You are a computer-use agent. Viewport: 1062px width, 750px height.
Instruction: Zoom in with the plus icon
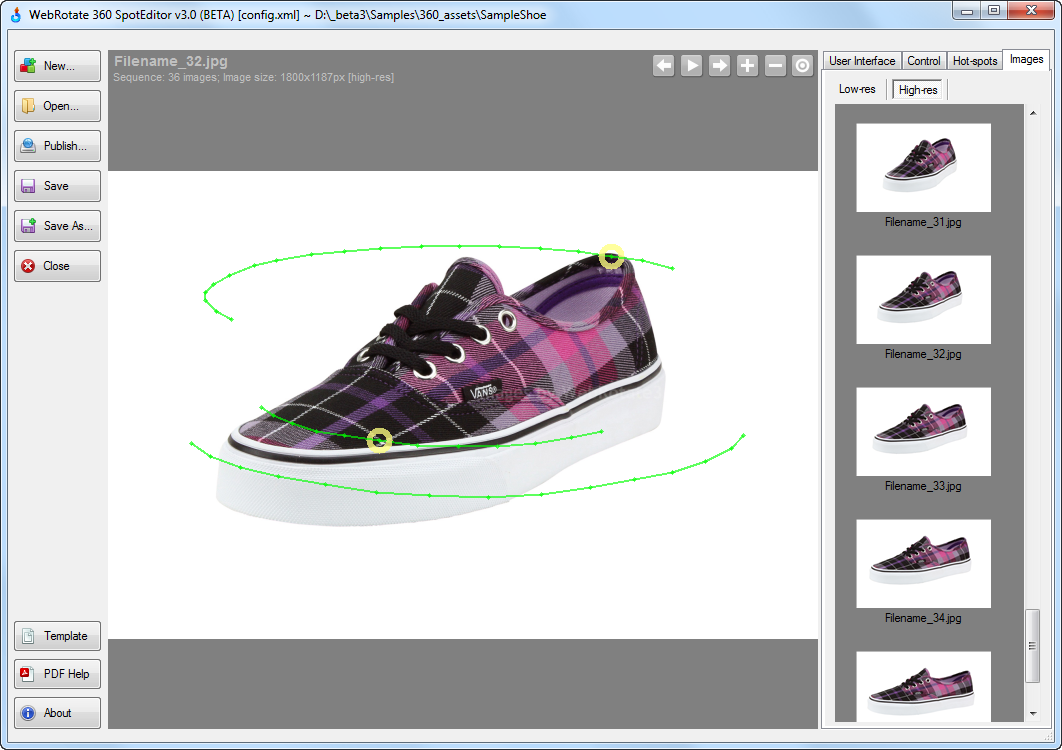pos(747,66)
